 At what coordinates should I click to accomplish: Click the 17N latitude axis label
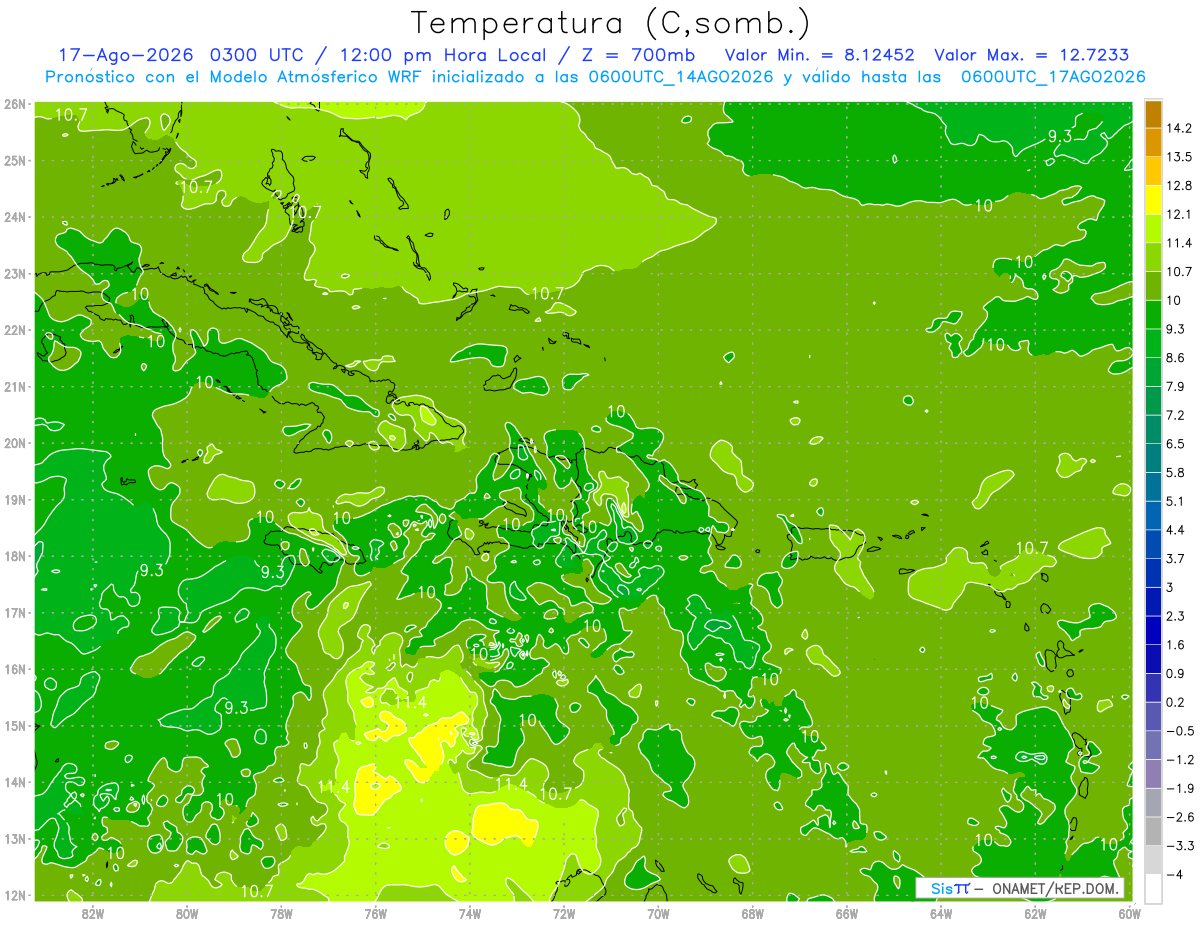tap(14, 612)
